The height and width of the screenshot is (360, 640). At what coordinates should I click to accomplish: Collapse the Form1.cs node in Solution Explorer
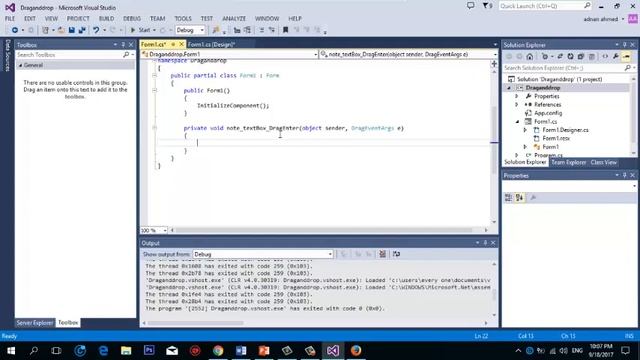coord(517,122)
